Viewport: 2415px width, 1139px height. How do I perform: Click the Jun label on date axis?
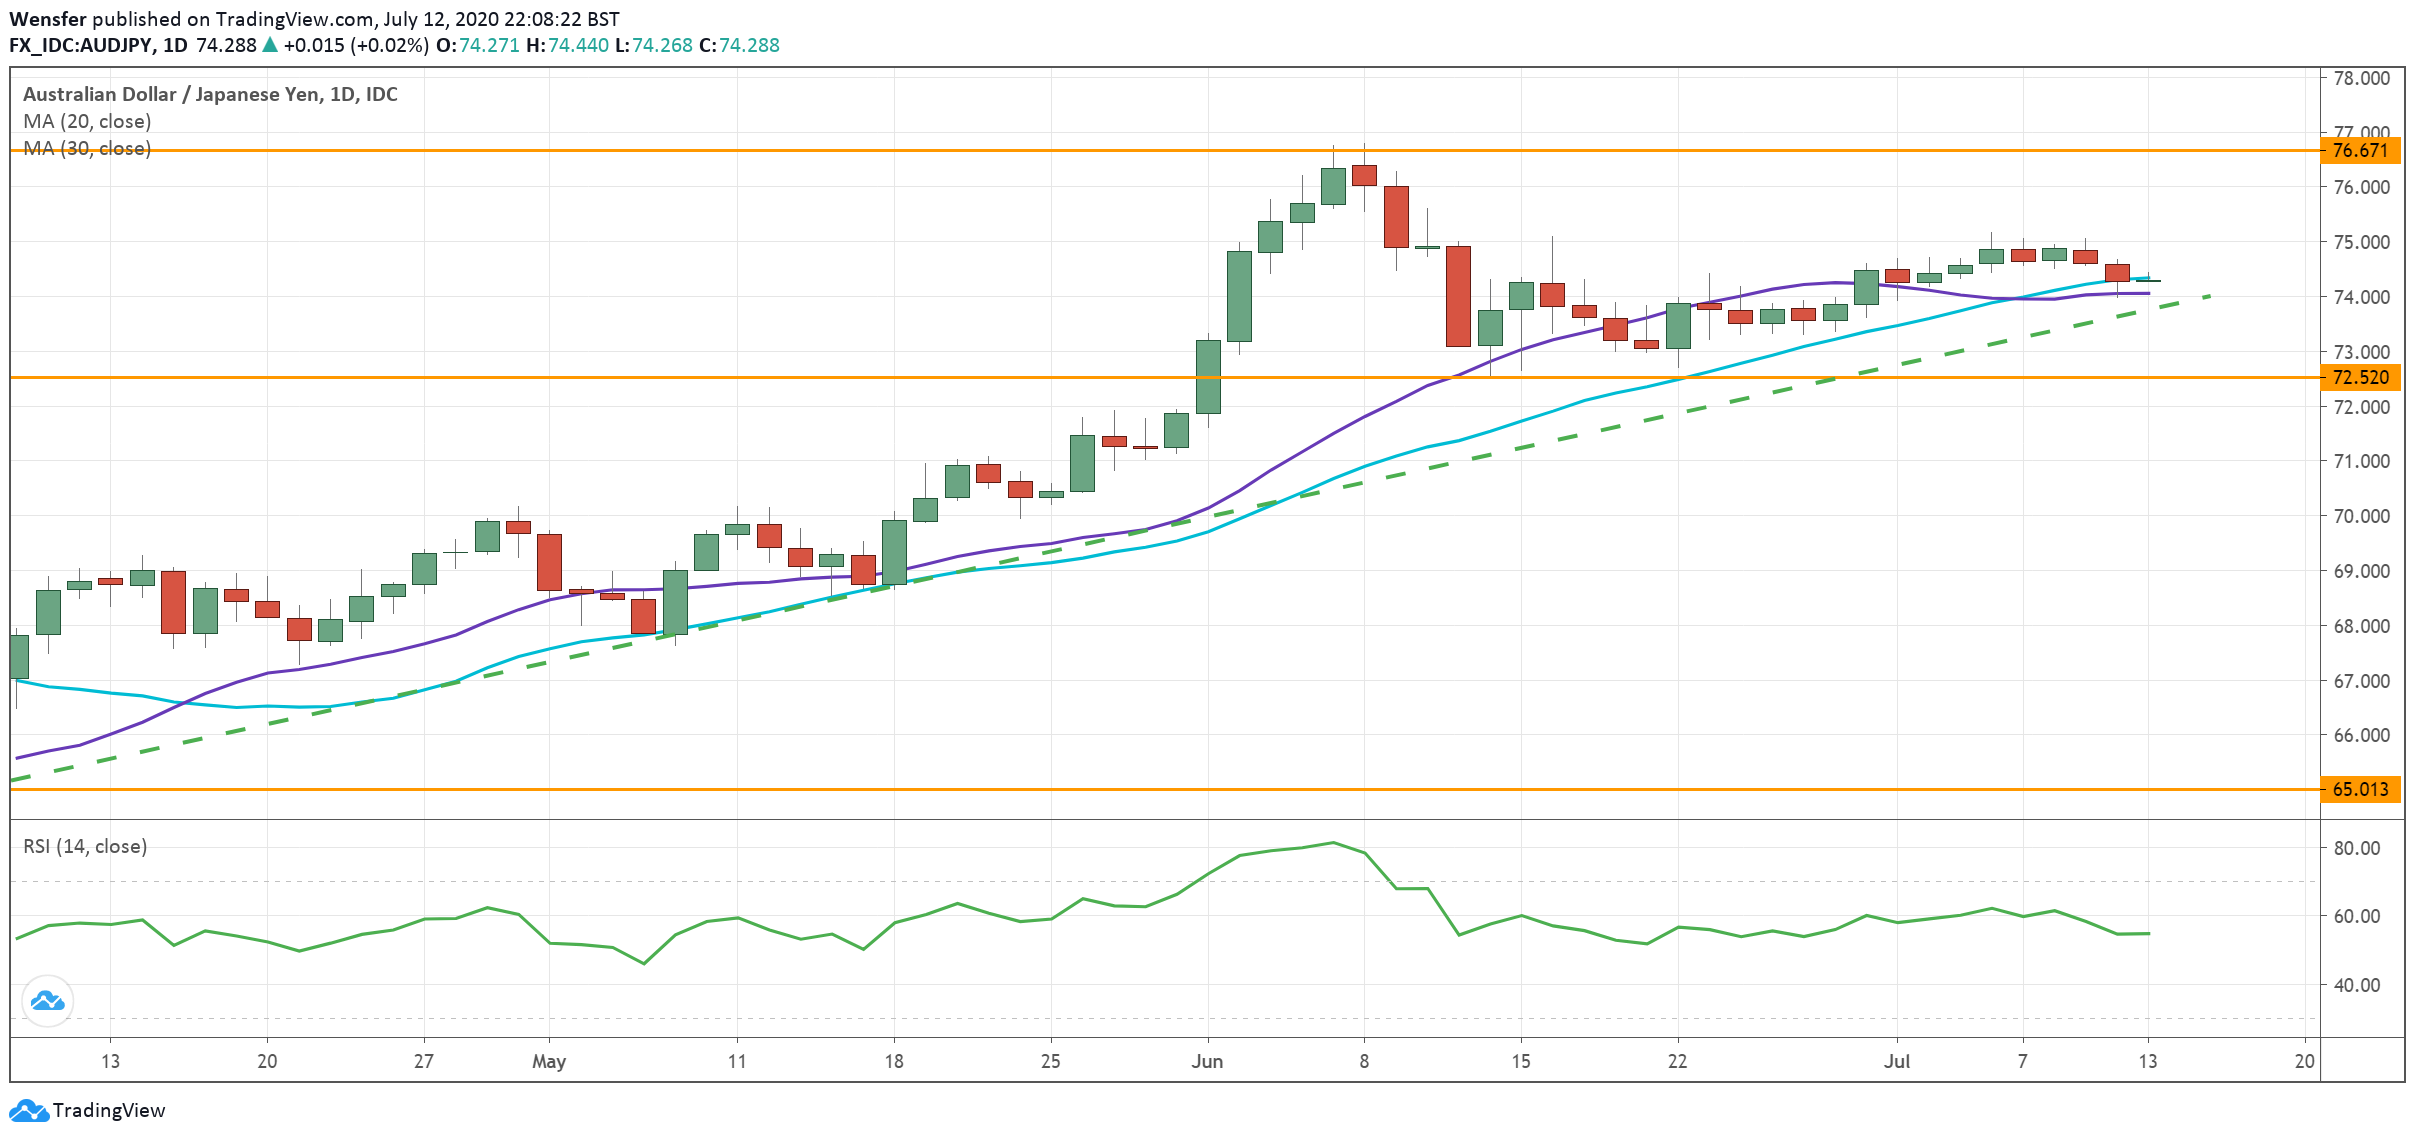pyautogui.click(x=1207, y=1061)
